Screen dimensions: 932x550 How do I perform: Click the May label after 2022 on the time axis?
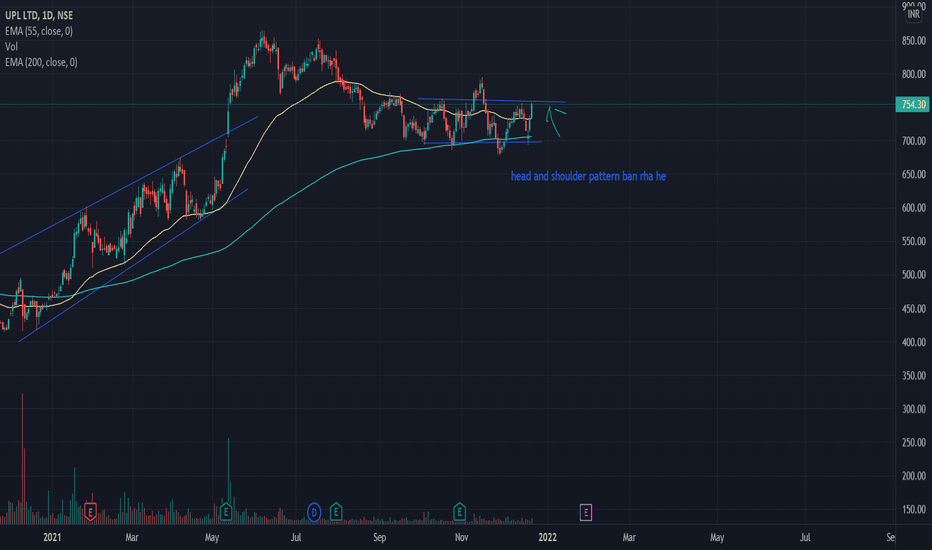pyautogui.click(x=717, y=538)
